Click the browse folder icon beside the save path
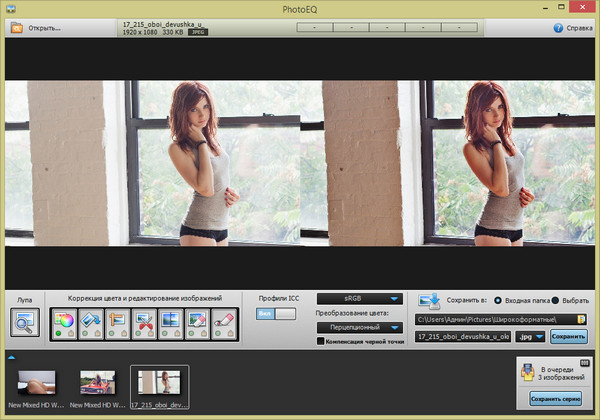 click(581, 319)
